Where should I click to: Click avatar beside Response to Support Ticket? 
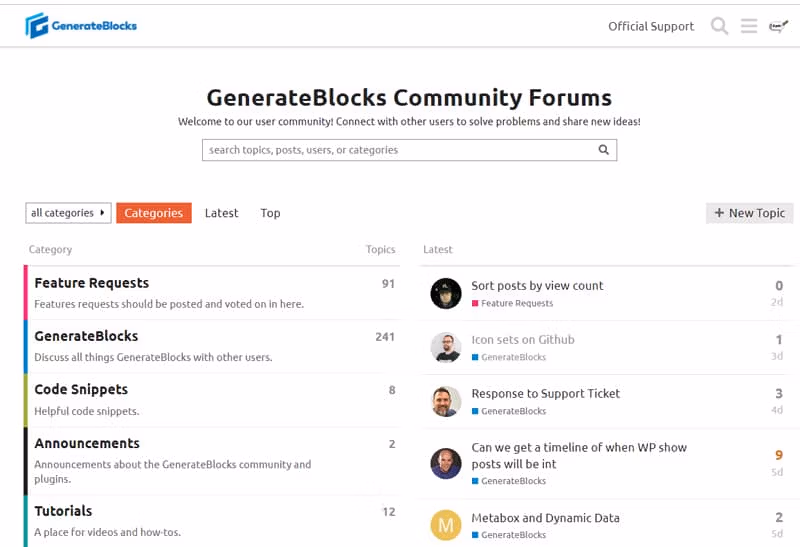446,402
